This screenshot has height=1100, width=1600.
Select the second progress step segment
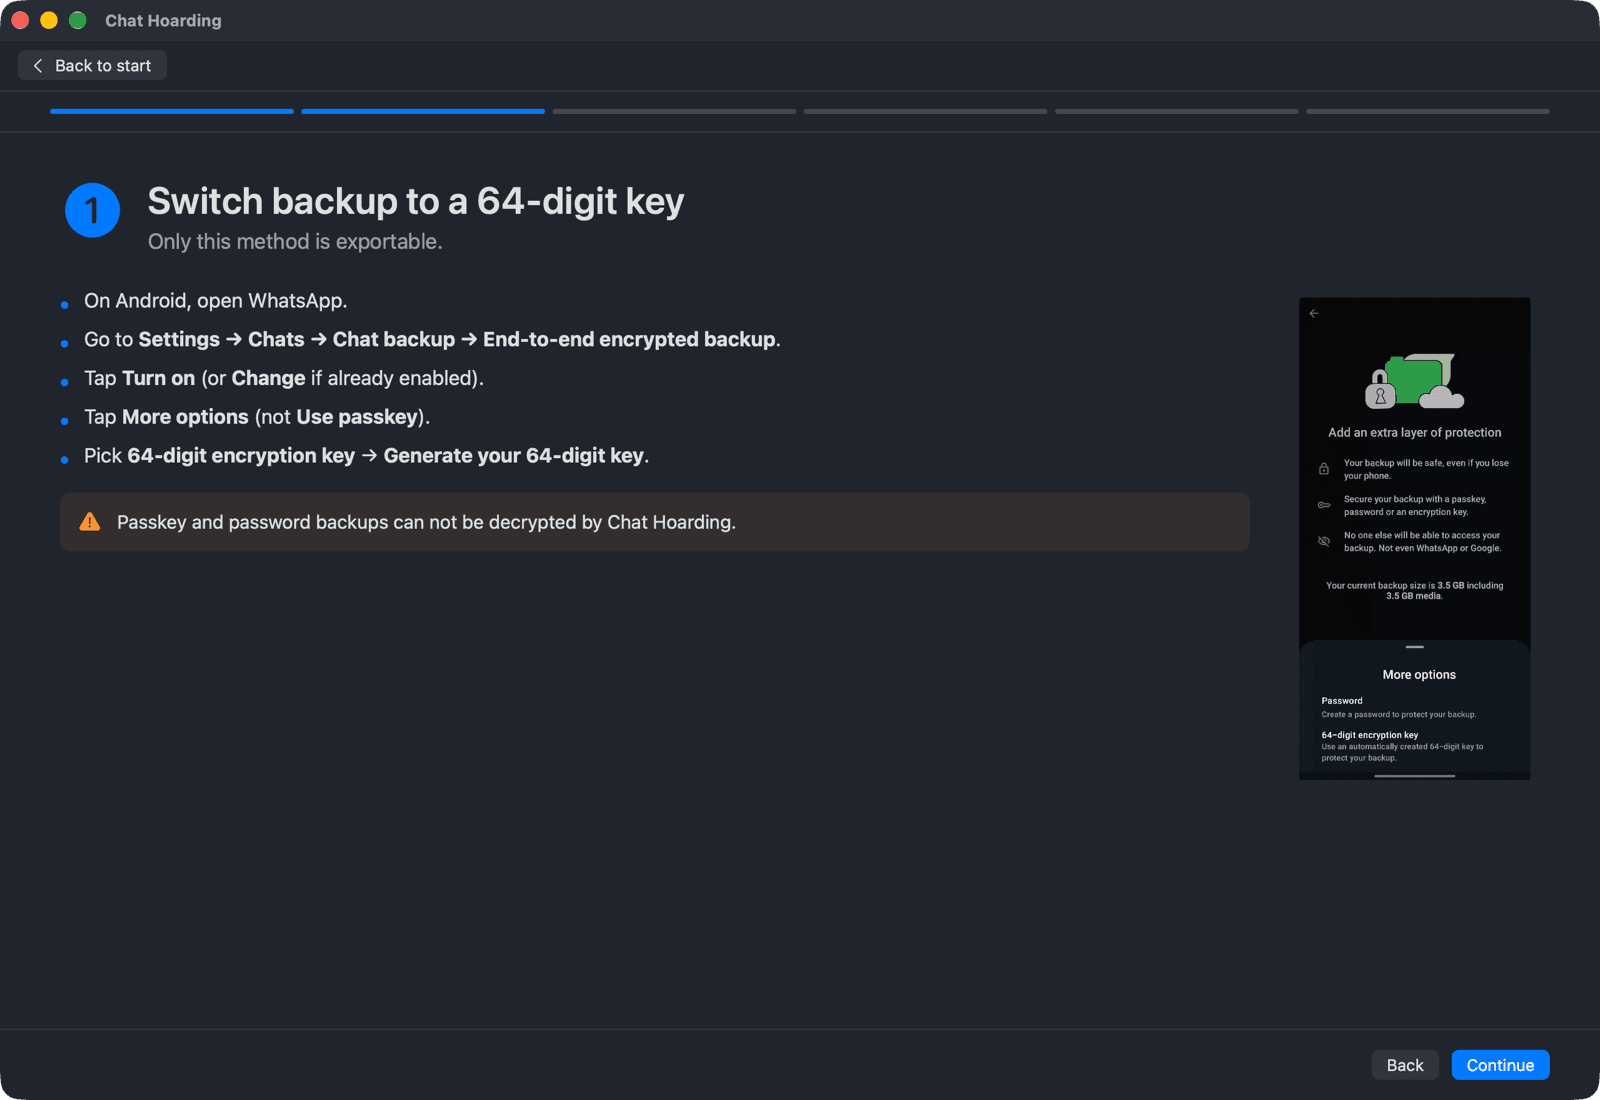coord(423,111)
